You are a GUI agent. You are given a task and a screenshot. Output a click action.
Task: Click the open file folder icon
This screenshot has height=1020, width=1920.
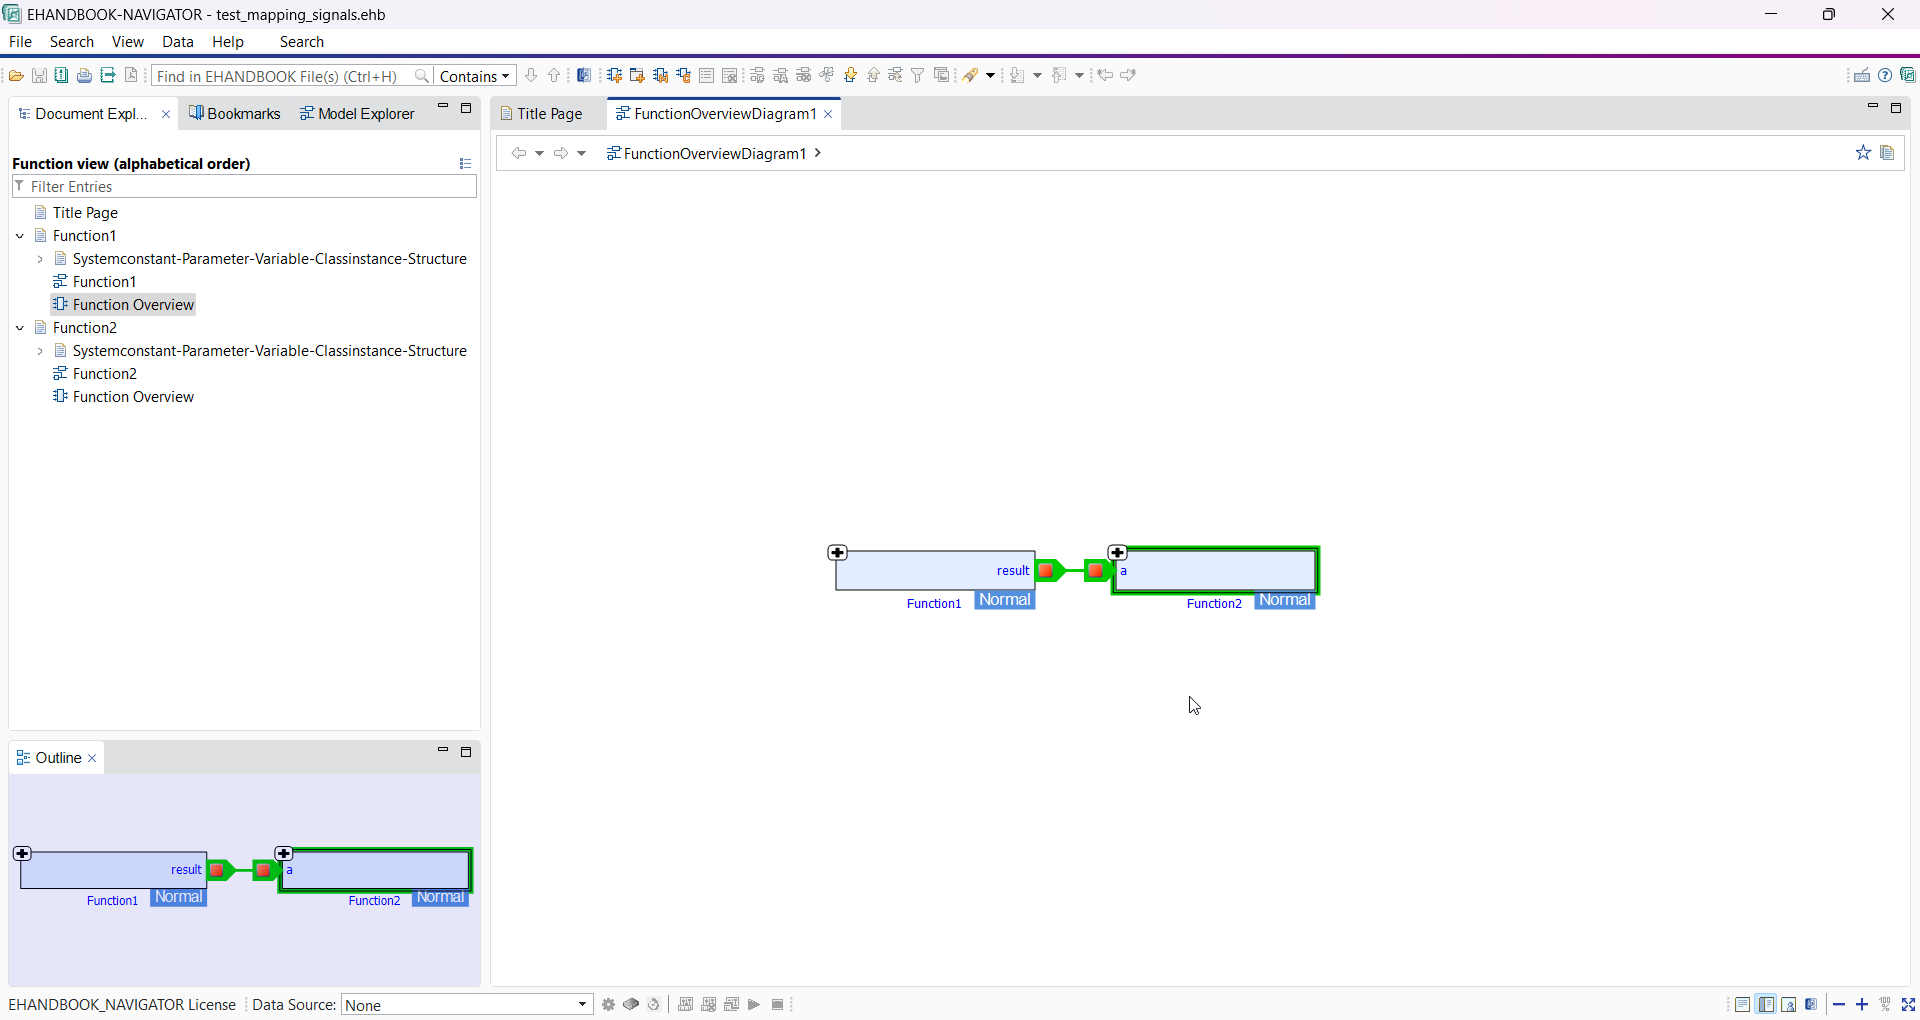(x=16, y=76)
